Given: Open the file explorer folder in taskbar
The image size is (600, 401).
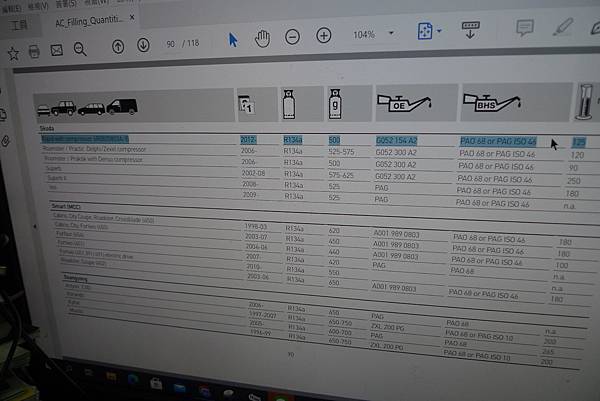Looking at the screenshot, I should coord(111,377).
